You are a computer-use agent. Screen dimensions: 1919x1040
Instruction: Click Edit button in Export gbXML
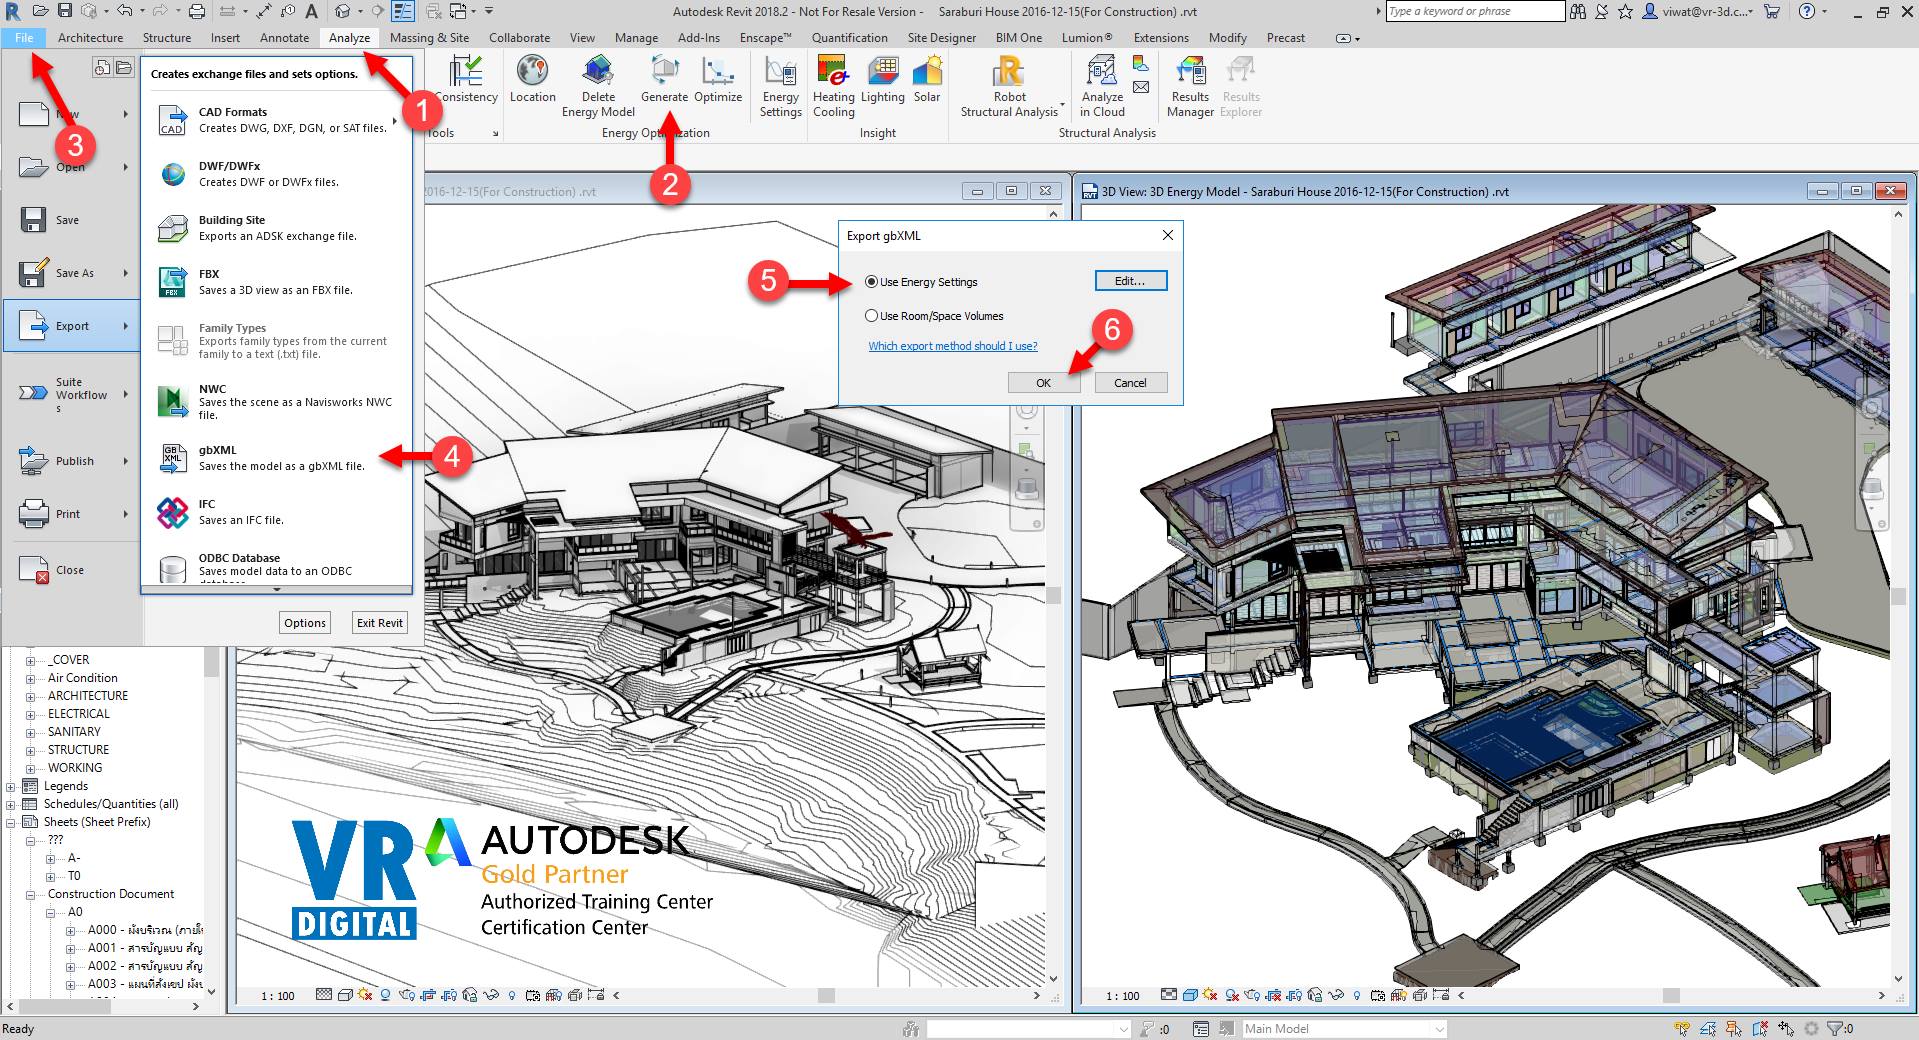point(1130,281)
